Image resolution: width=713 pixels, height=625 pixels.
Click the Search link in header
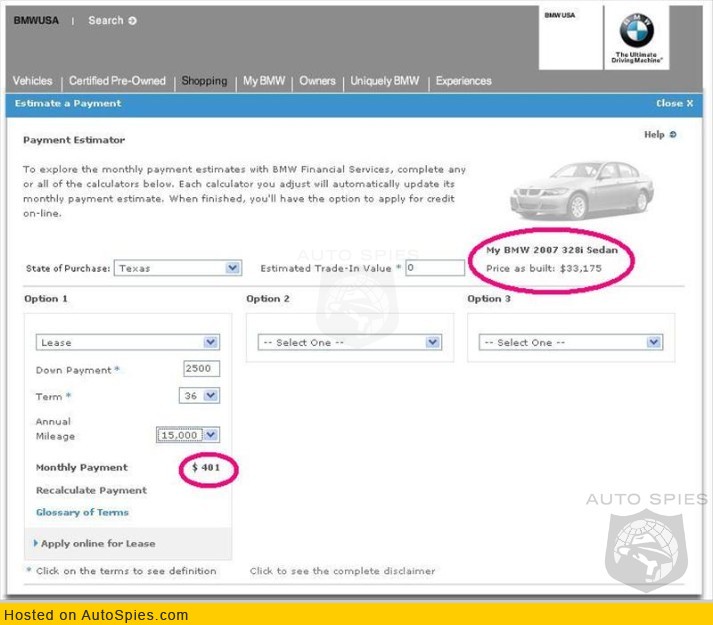106,20
